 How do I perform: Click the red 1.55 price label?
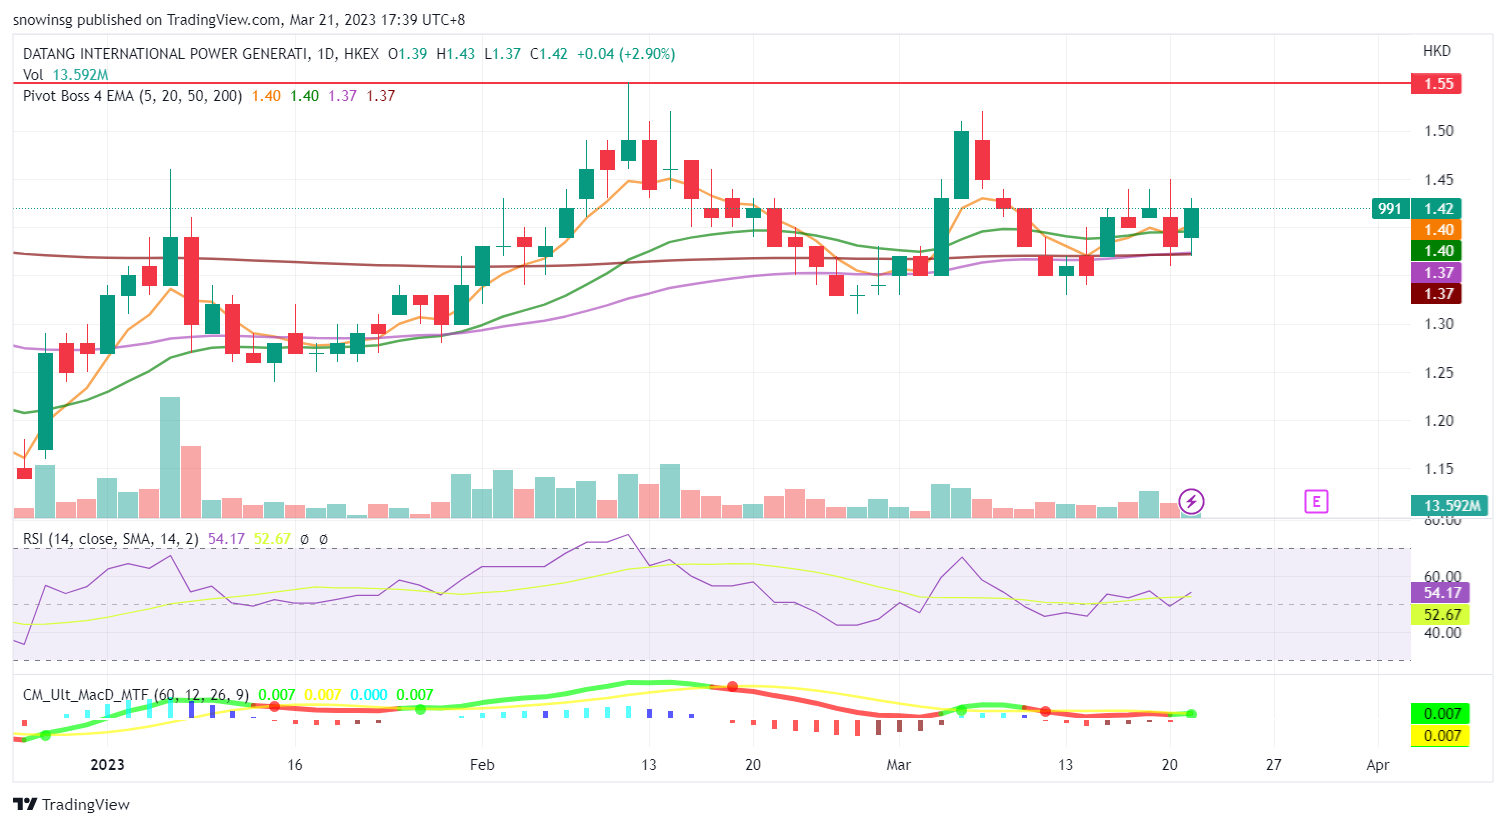click(1436, 84)
